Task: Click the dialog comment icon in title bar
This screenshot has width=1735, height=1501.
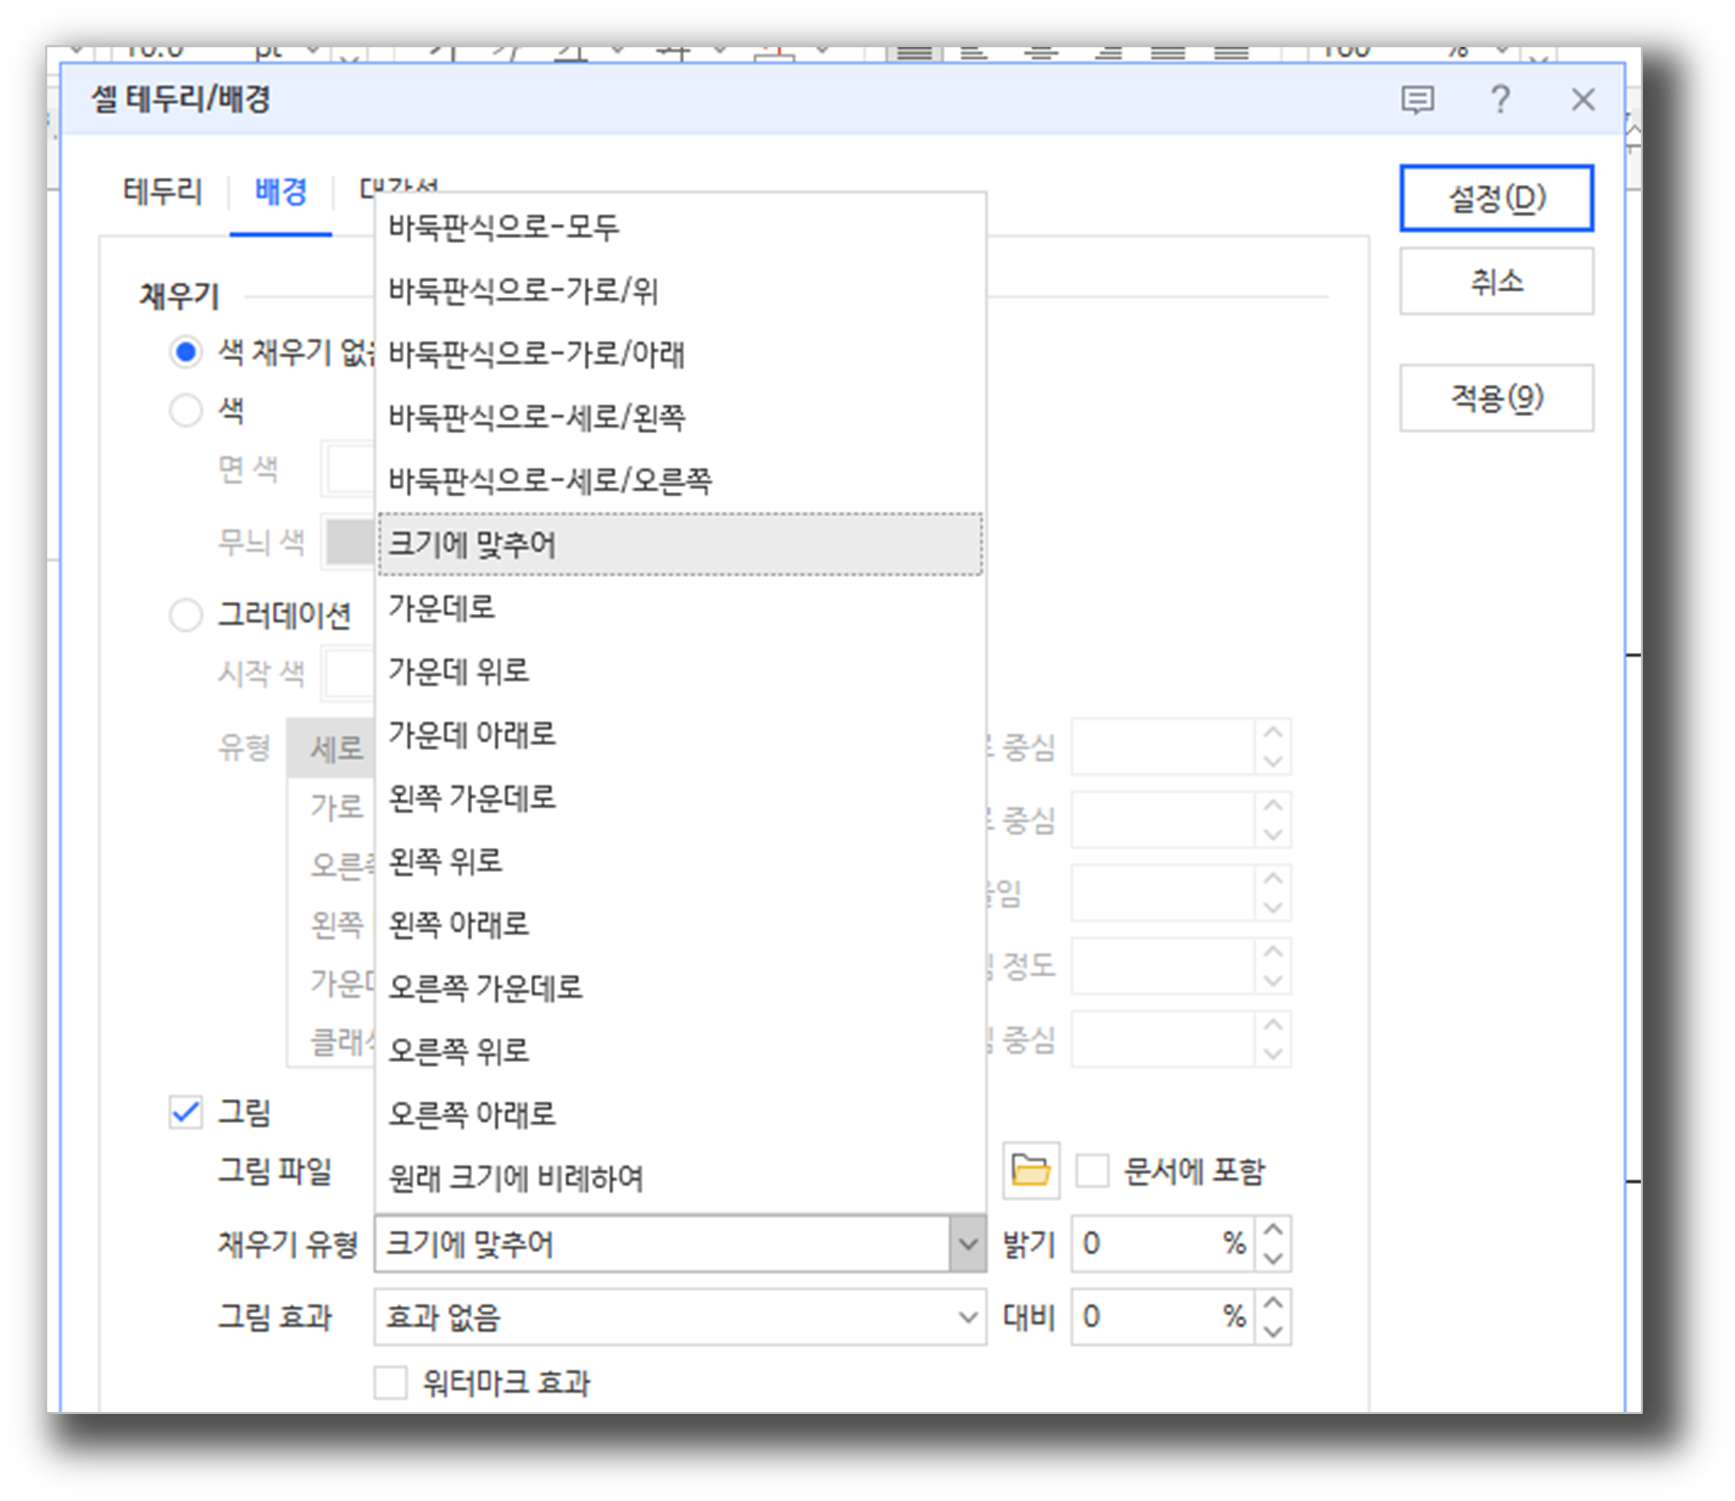Action: (1417, 100)
